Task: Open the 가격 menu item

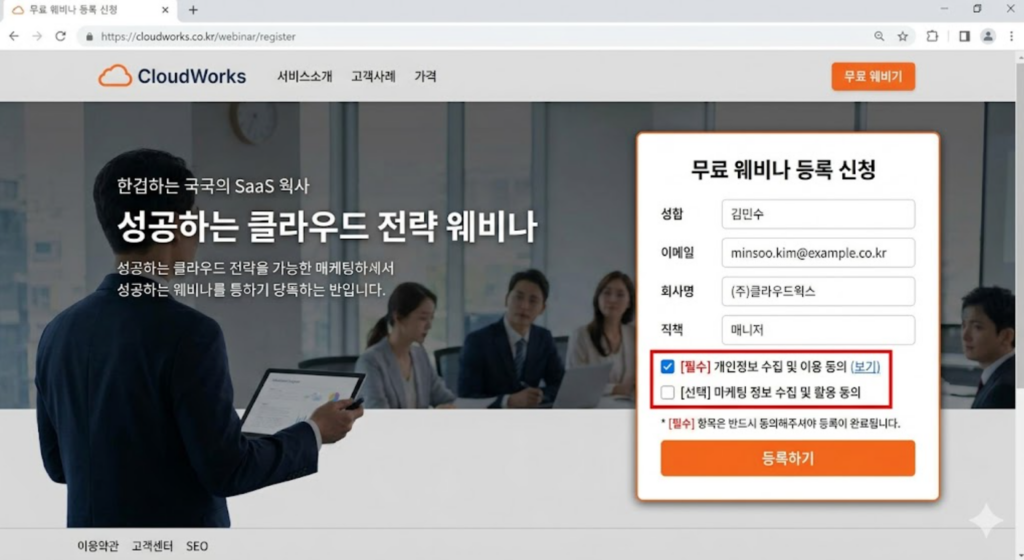Action: point(425,76)
